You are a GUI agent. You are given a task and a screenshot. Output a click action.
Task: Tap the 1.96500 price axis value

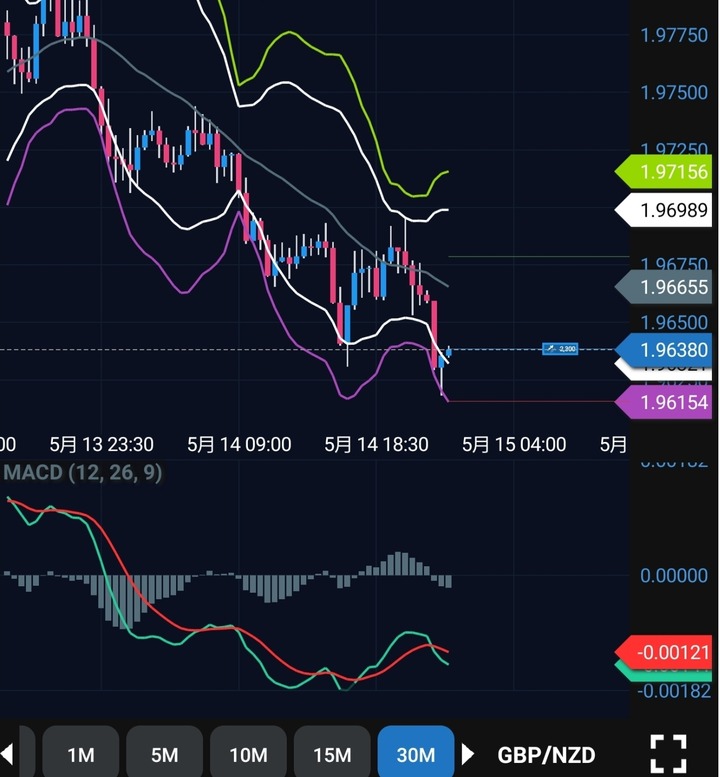pos(674,323)
